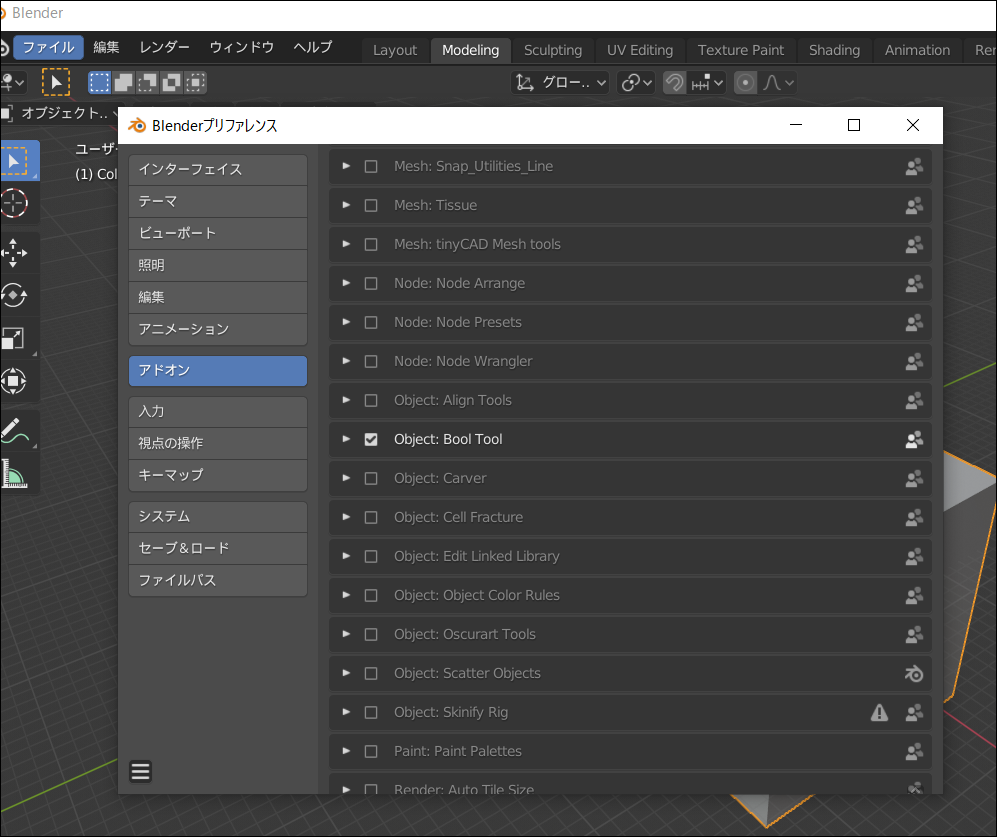Click the community icon for Bool Tool

[x=914, y=439]
